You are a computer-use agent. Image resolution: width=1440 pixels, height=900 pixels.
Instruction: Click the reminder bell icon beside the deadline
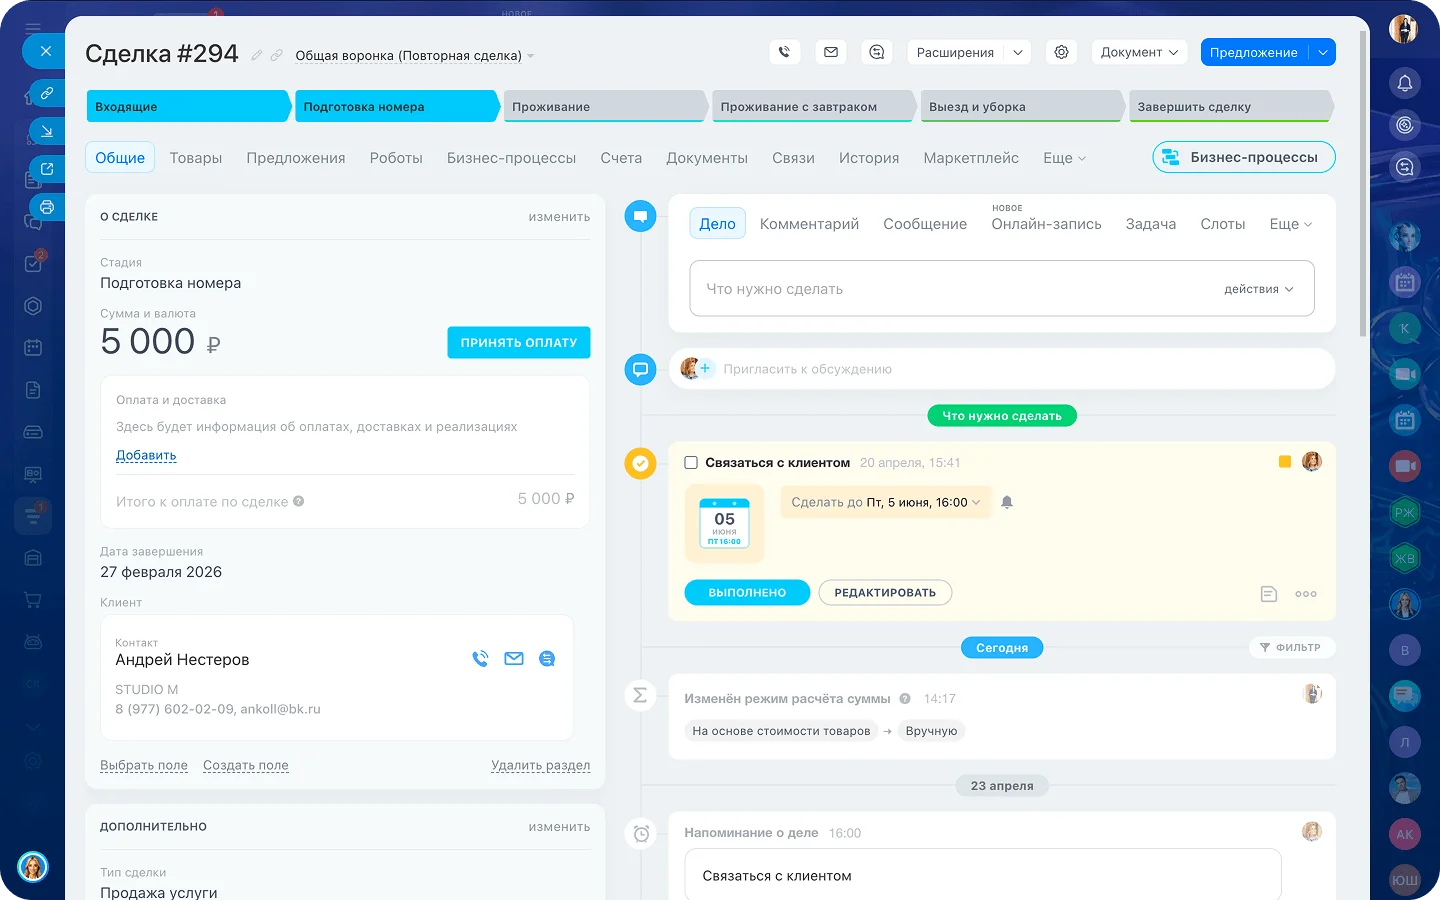1007,502
